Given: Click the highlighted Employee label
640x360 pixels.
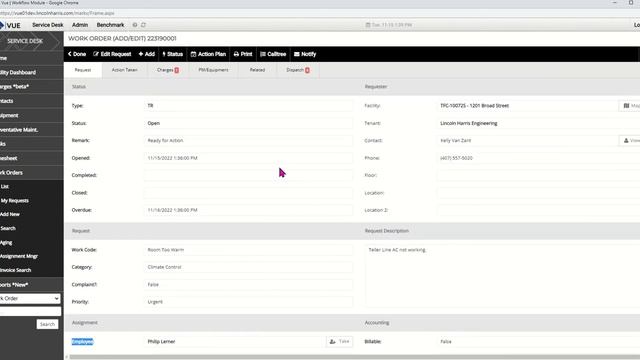Looking at the screenshot, I should click(82, 342).
